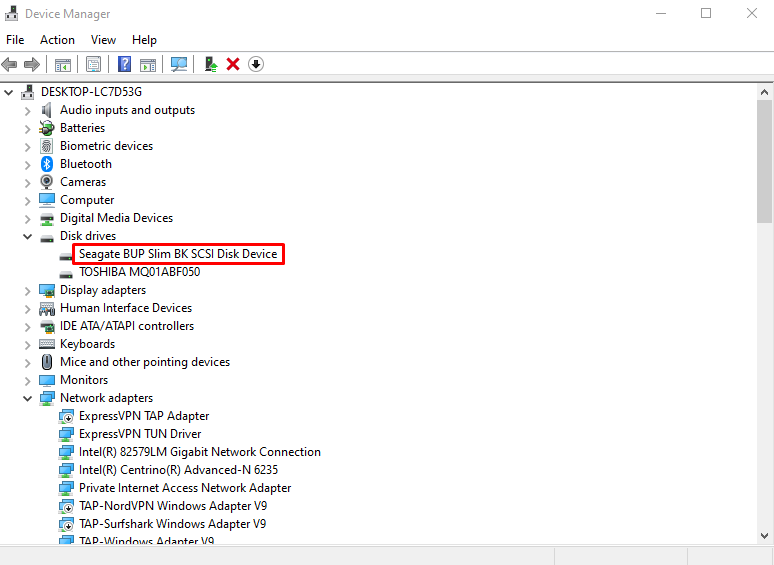Viewport: 774px width, 565px height.
Task: Collapse the DESKTOP-LC7D53G root node
Action: click(8, 92)
